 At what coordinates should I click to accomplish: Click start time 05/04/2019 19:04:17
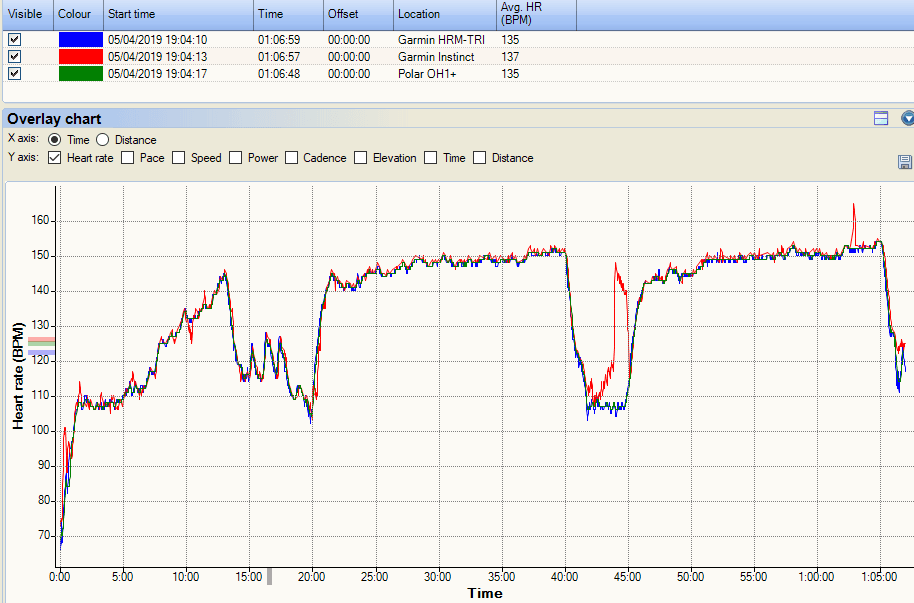click(157, 73)
